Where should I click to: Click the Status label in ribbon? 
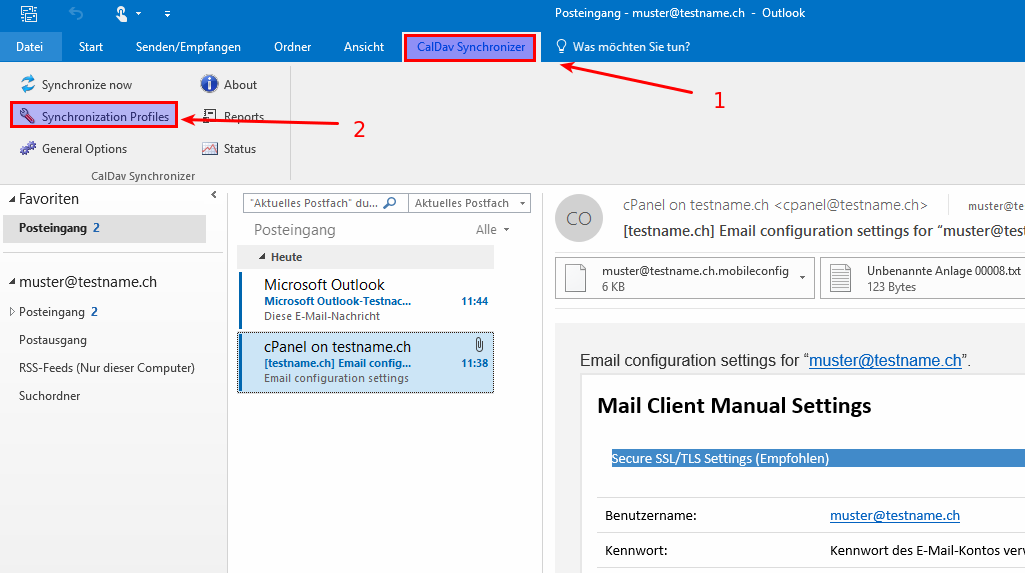[x=239, y=149]
